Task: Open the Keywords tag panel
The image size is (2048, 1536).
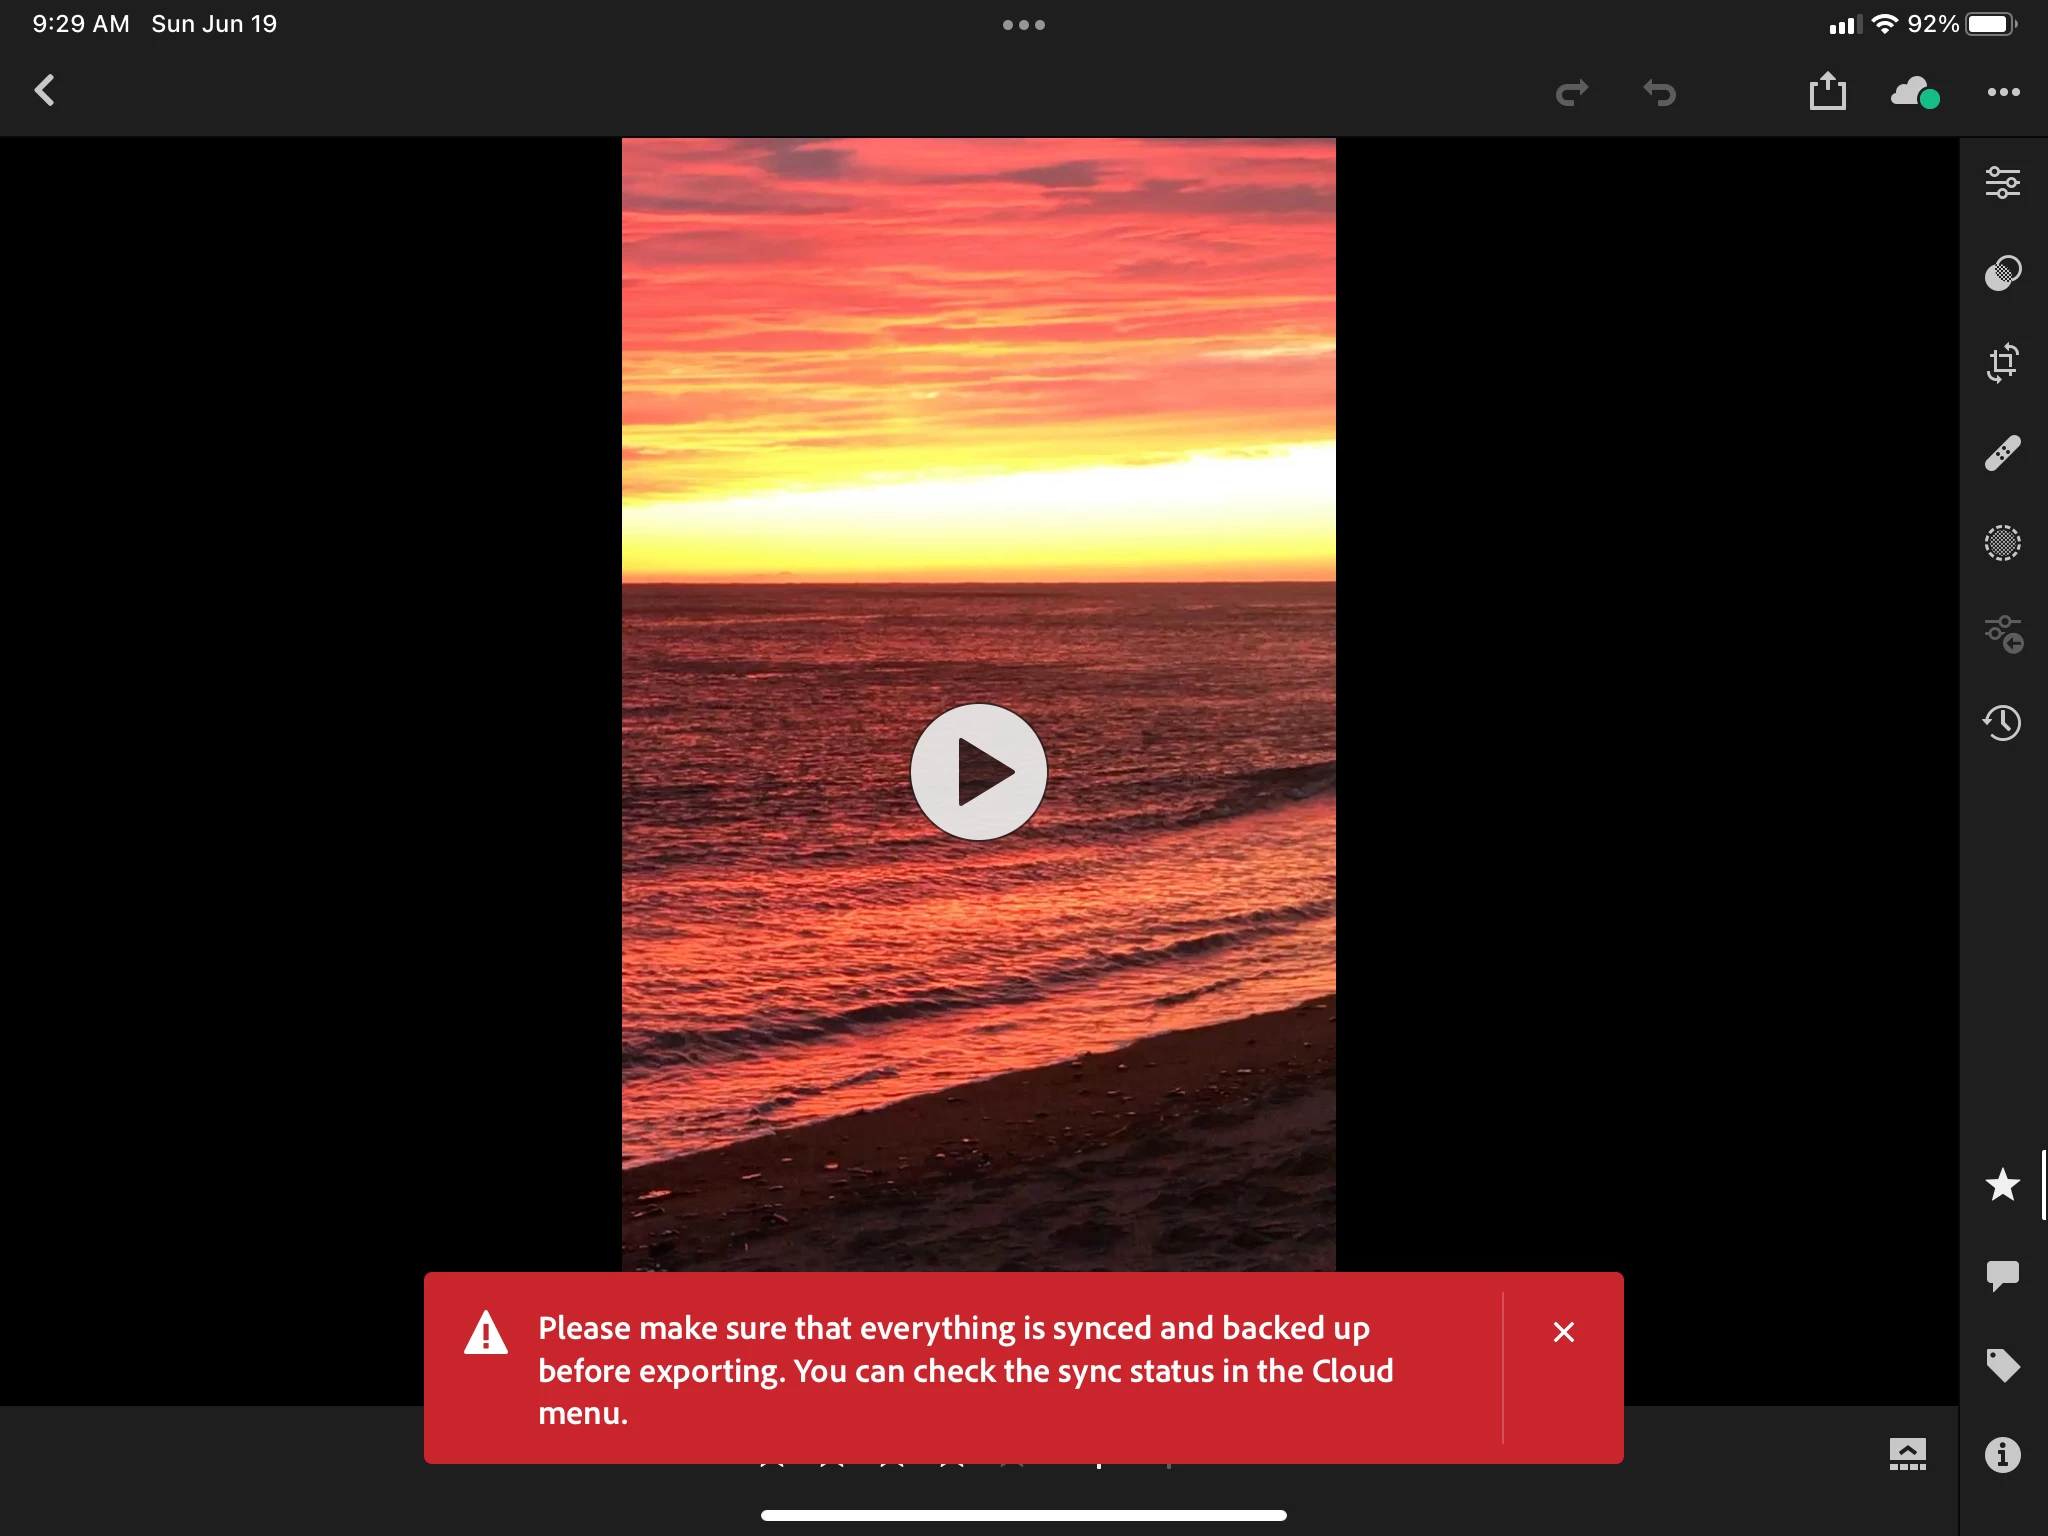Action: pyautogui.click(x=2002, y=1365)
